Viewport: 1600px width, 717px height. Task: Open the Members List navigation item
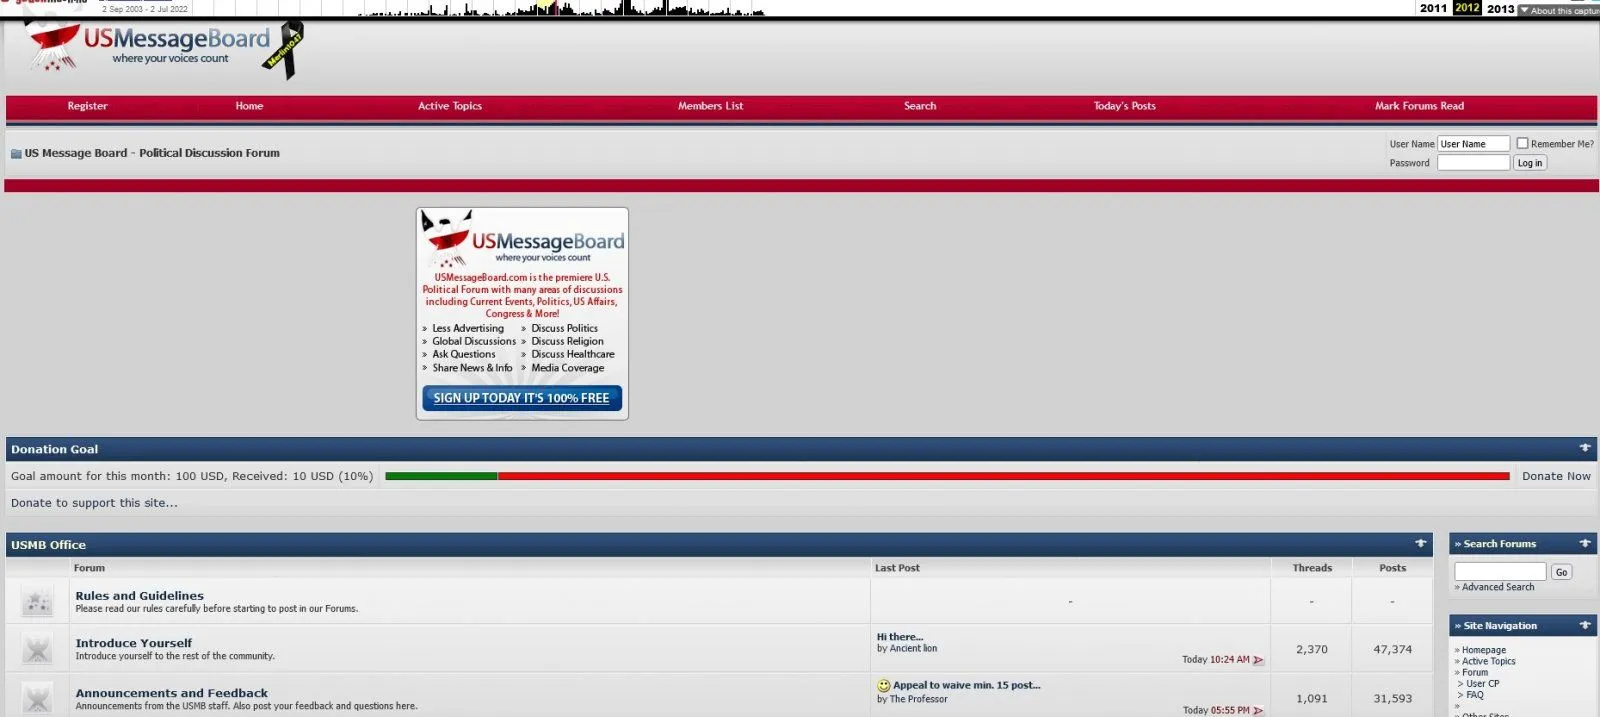tap(710, 106)
